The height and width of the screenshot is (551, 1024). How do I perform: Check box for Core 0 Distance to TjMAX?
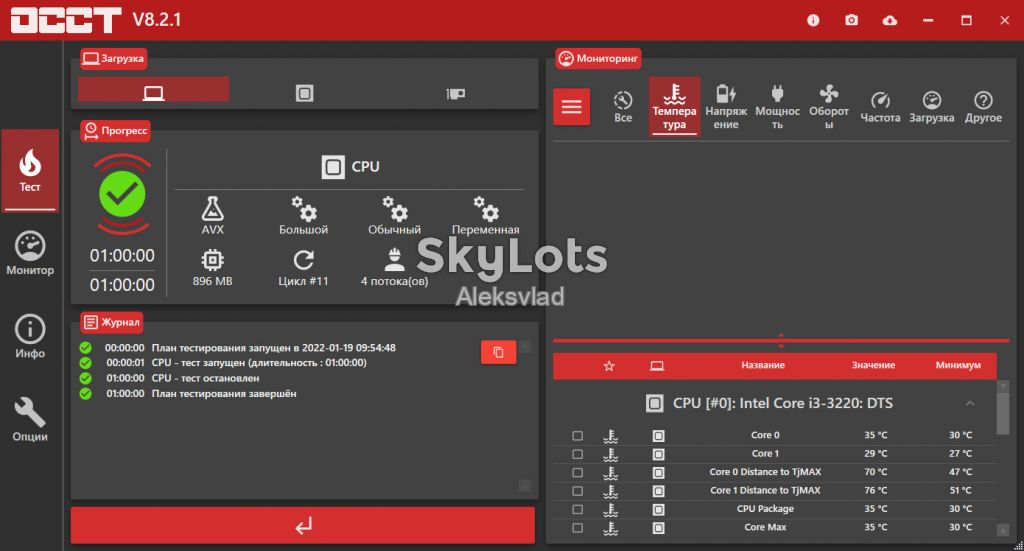pos(577,472)
